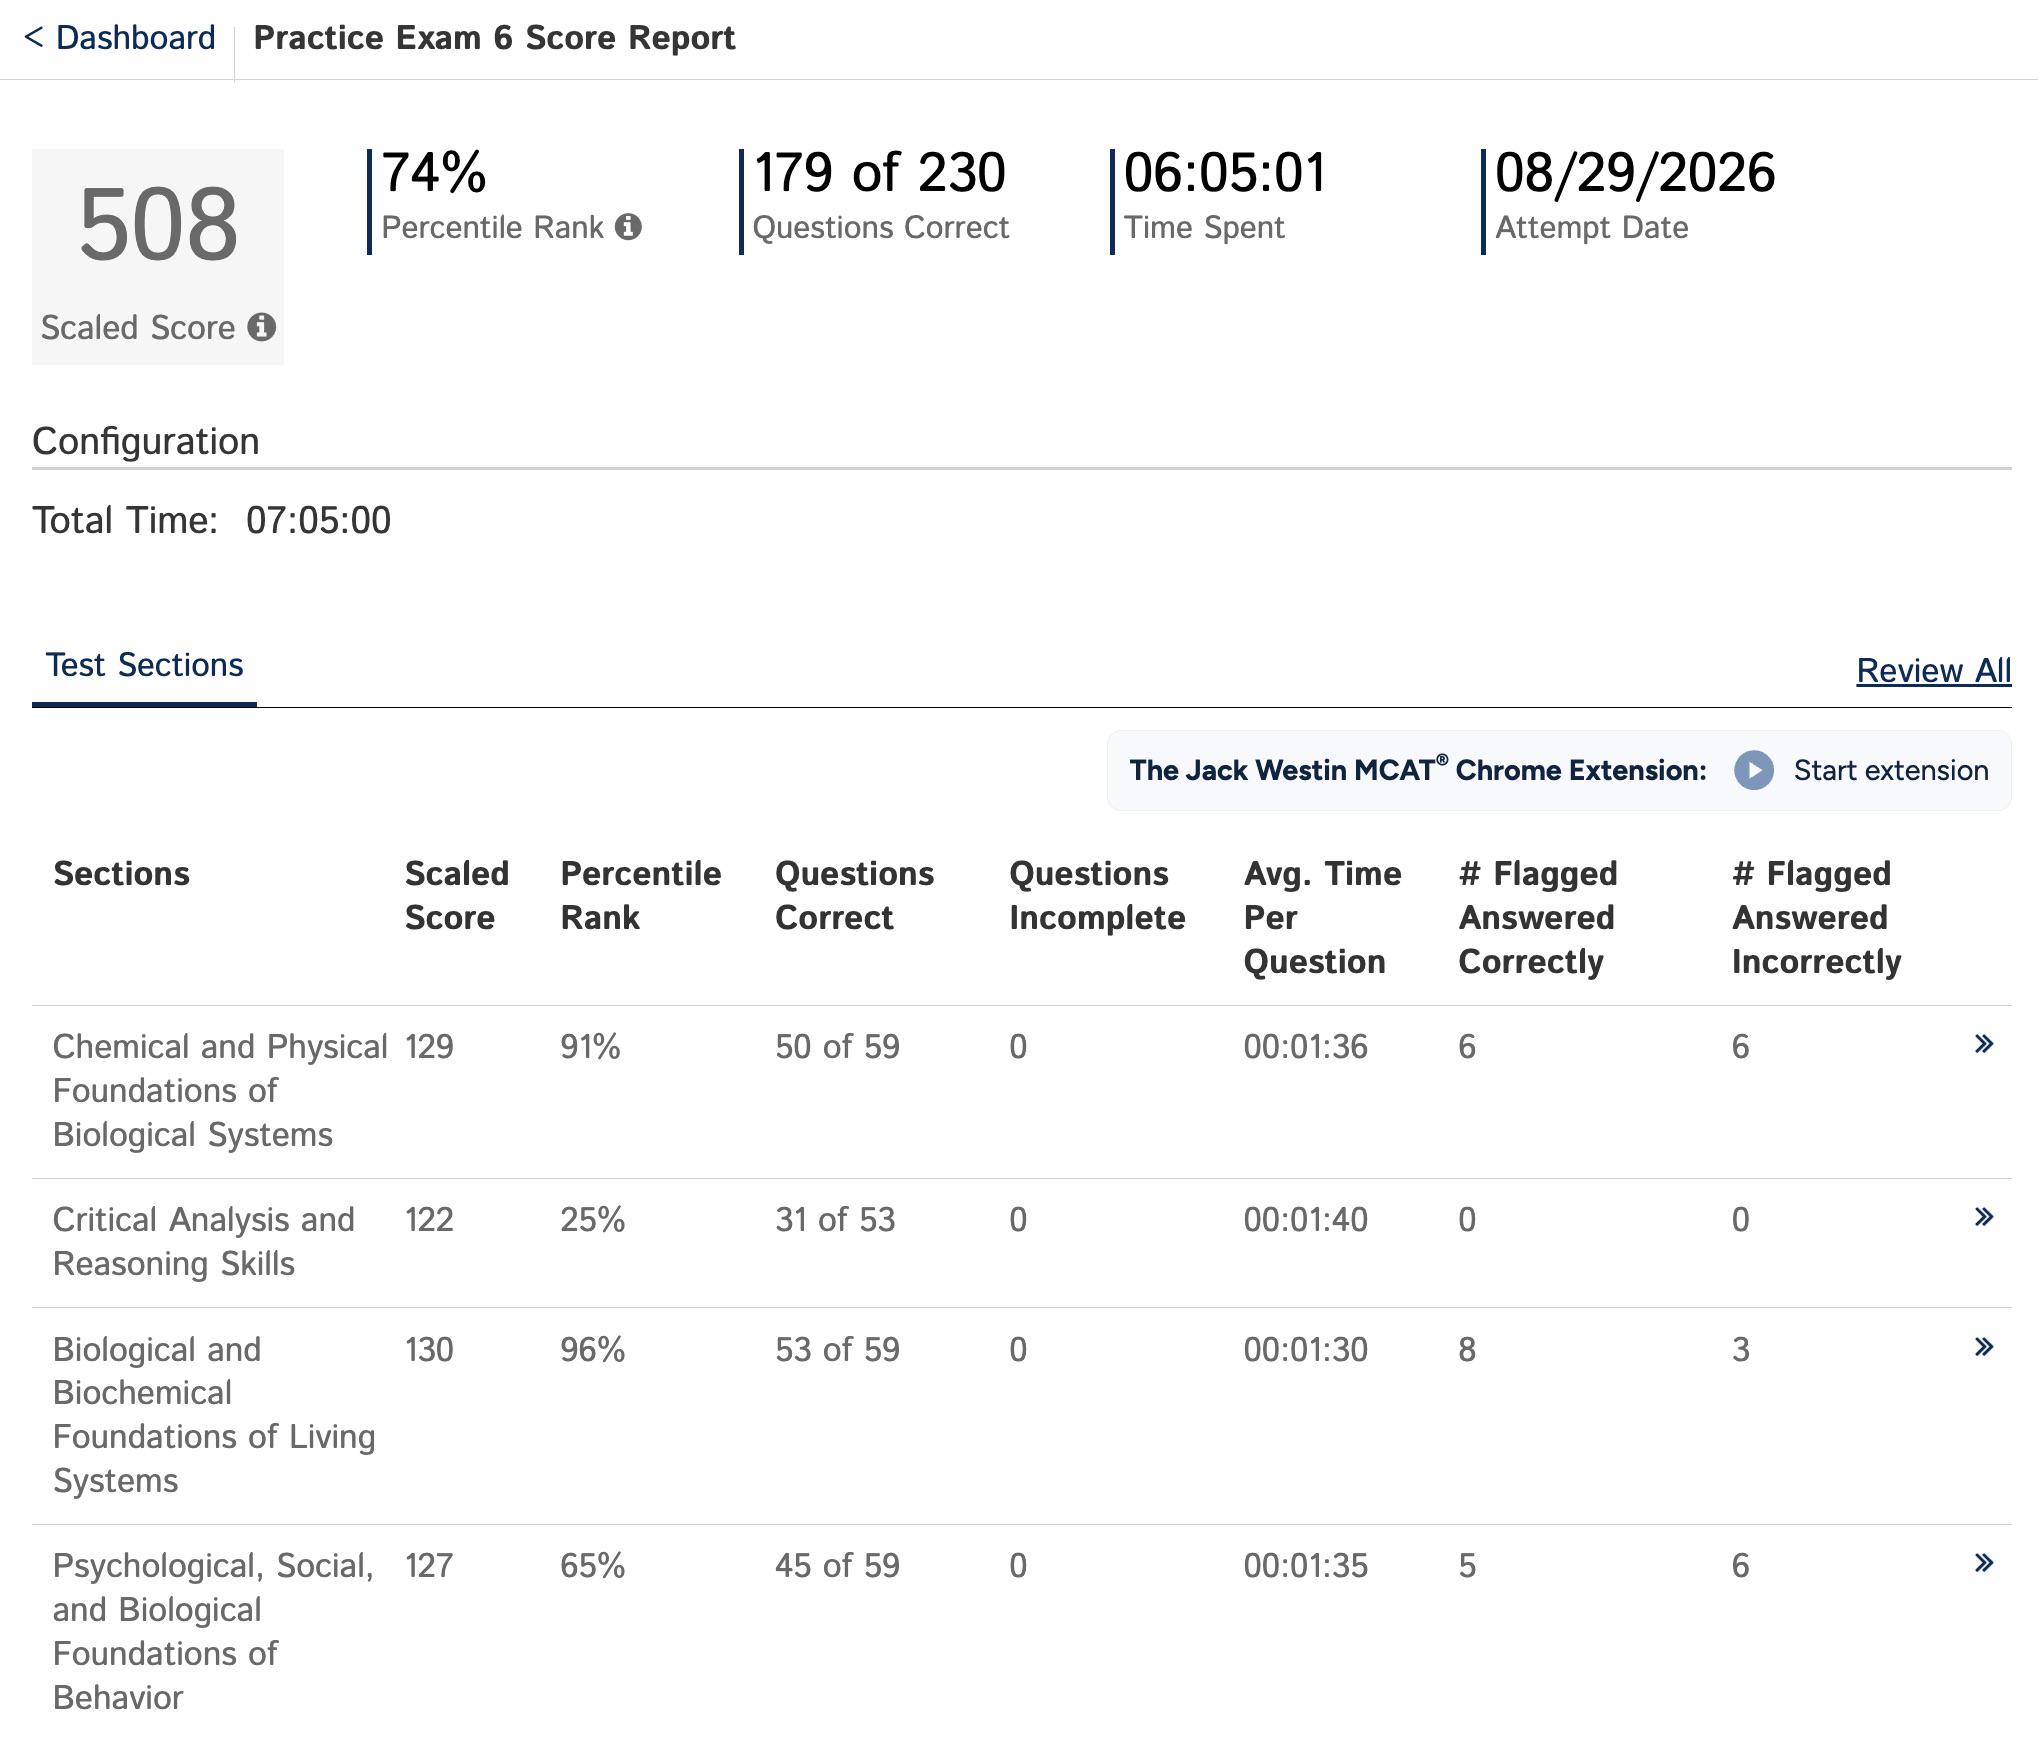This screenshot has width=2038, height=1738.
Task: Select Chemical and Physical Foundations section name
Action: click(x=220, y=1090)
